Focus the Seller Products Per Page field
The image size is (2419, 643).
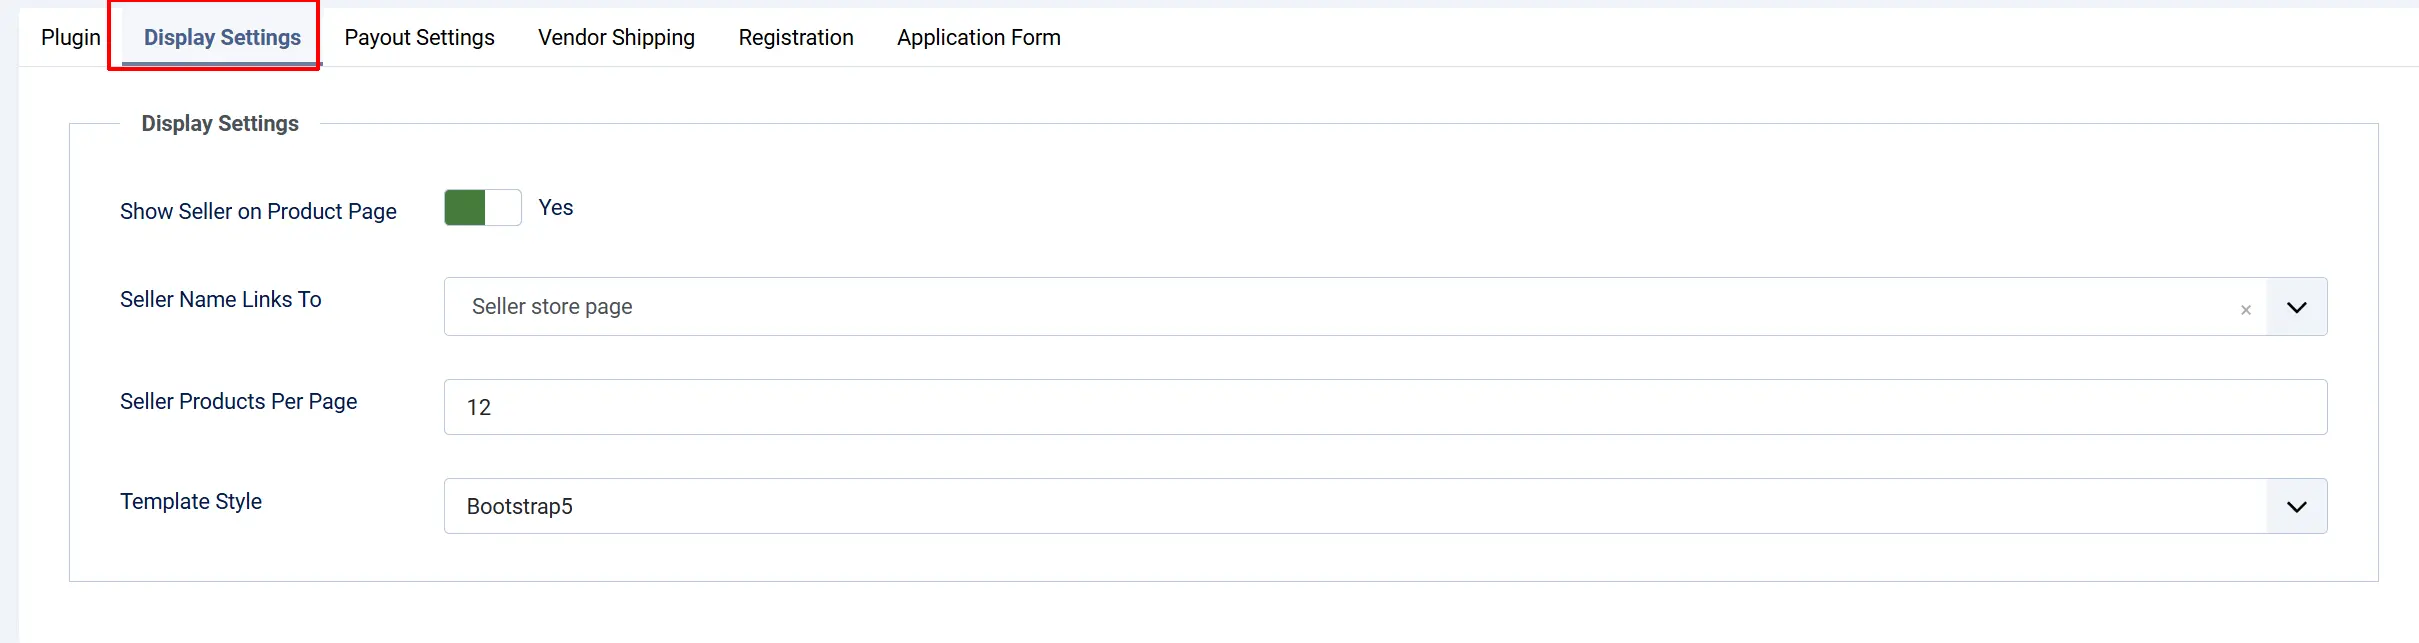coord(1385,407)
